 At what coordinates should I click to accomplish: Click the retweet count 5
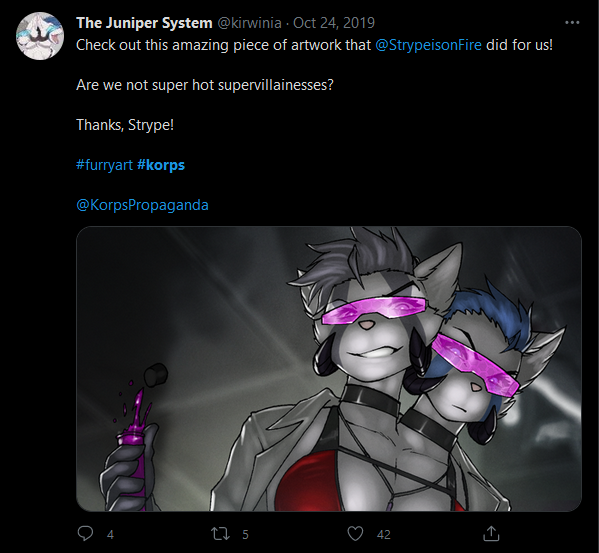point(245,534)
